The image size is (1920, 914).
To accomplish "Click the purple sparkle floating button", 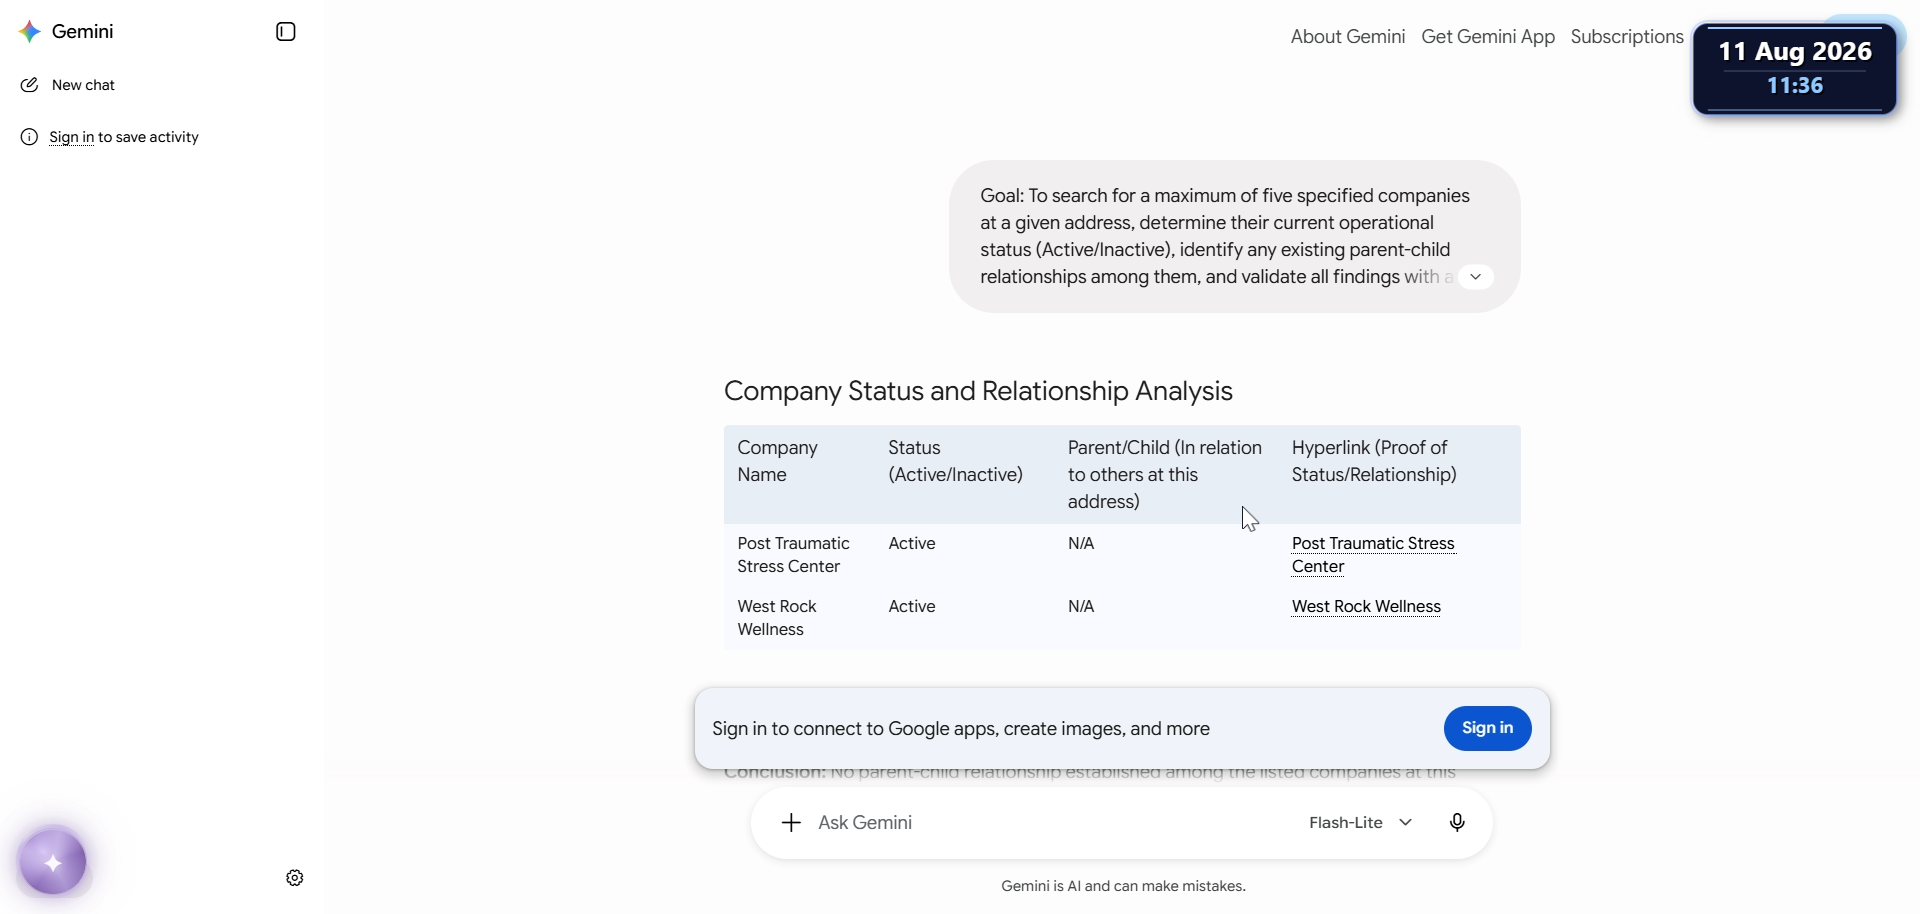I will point(53,862).
